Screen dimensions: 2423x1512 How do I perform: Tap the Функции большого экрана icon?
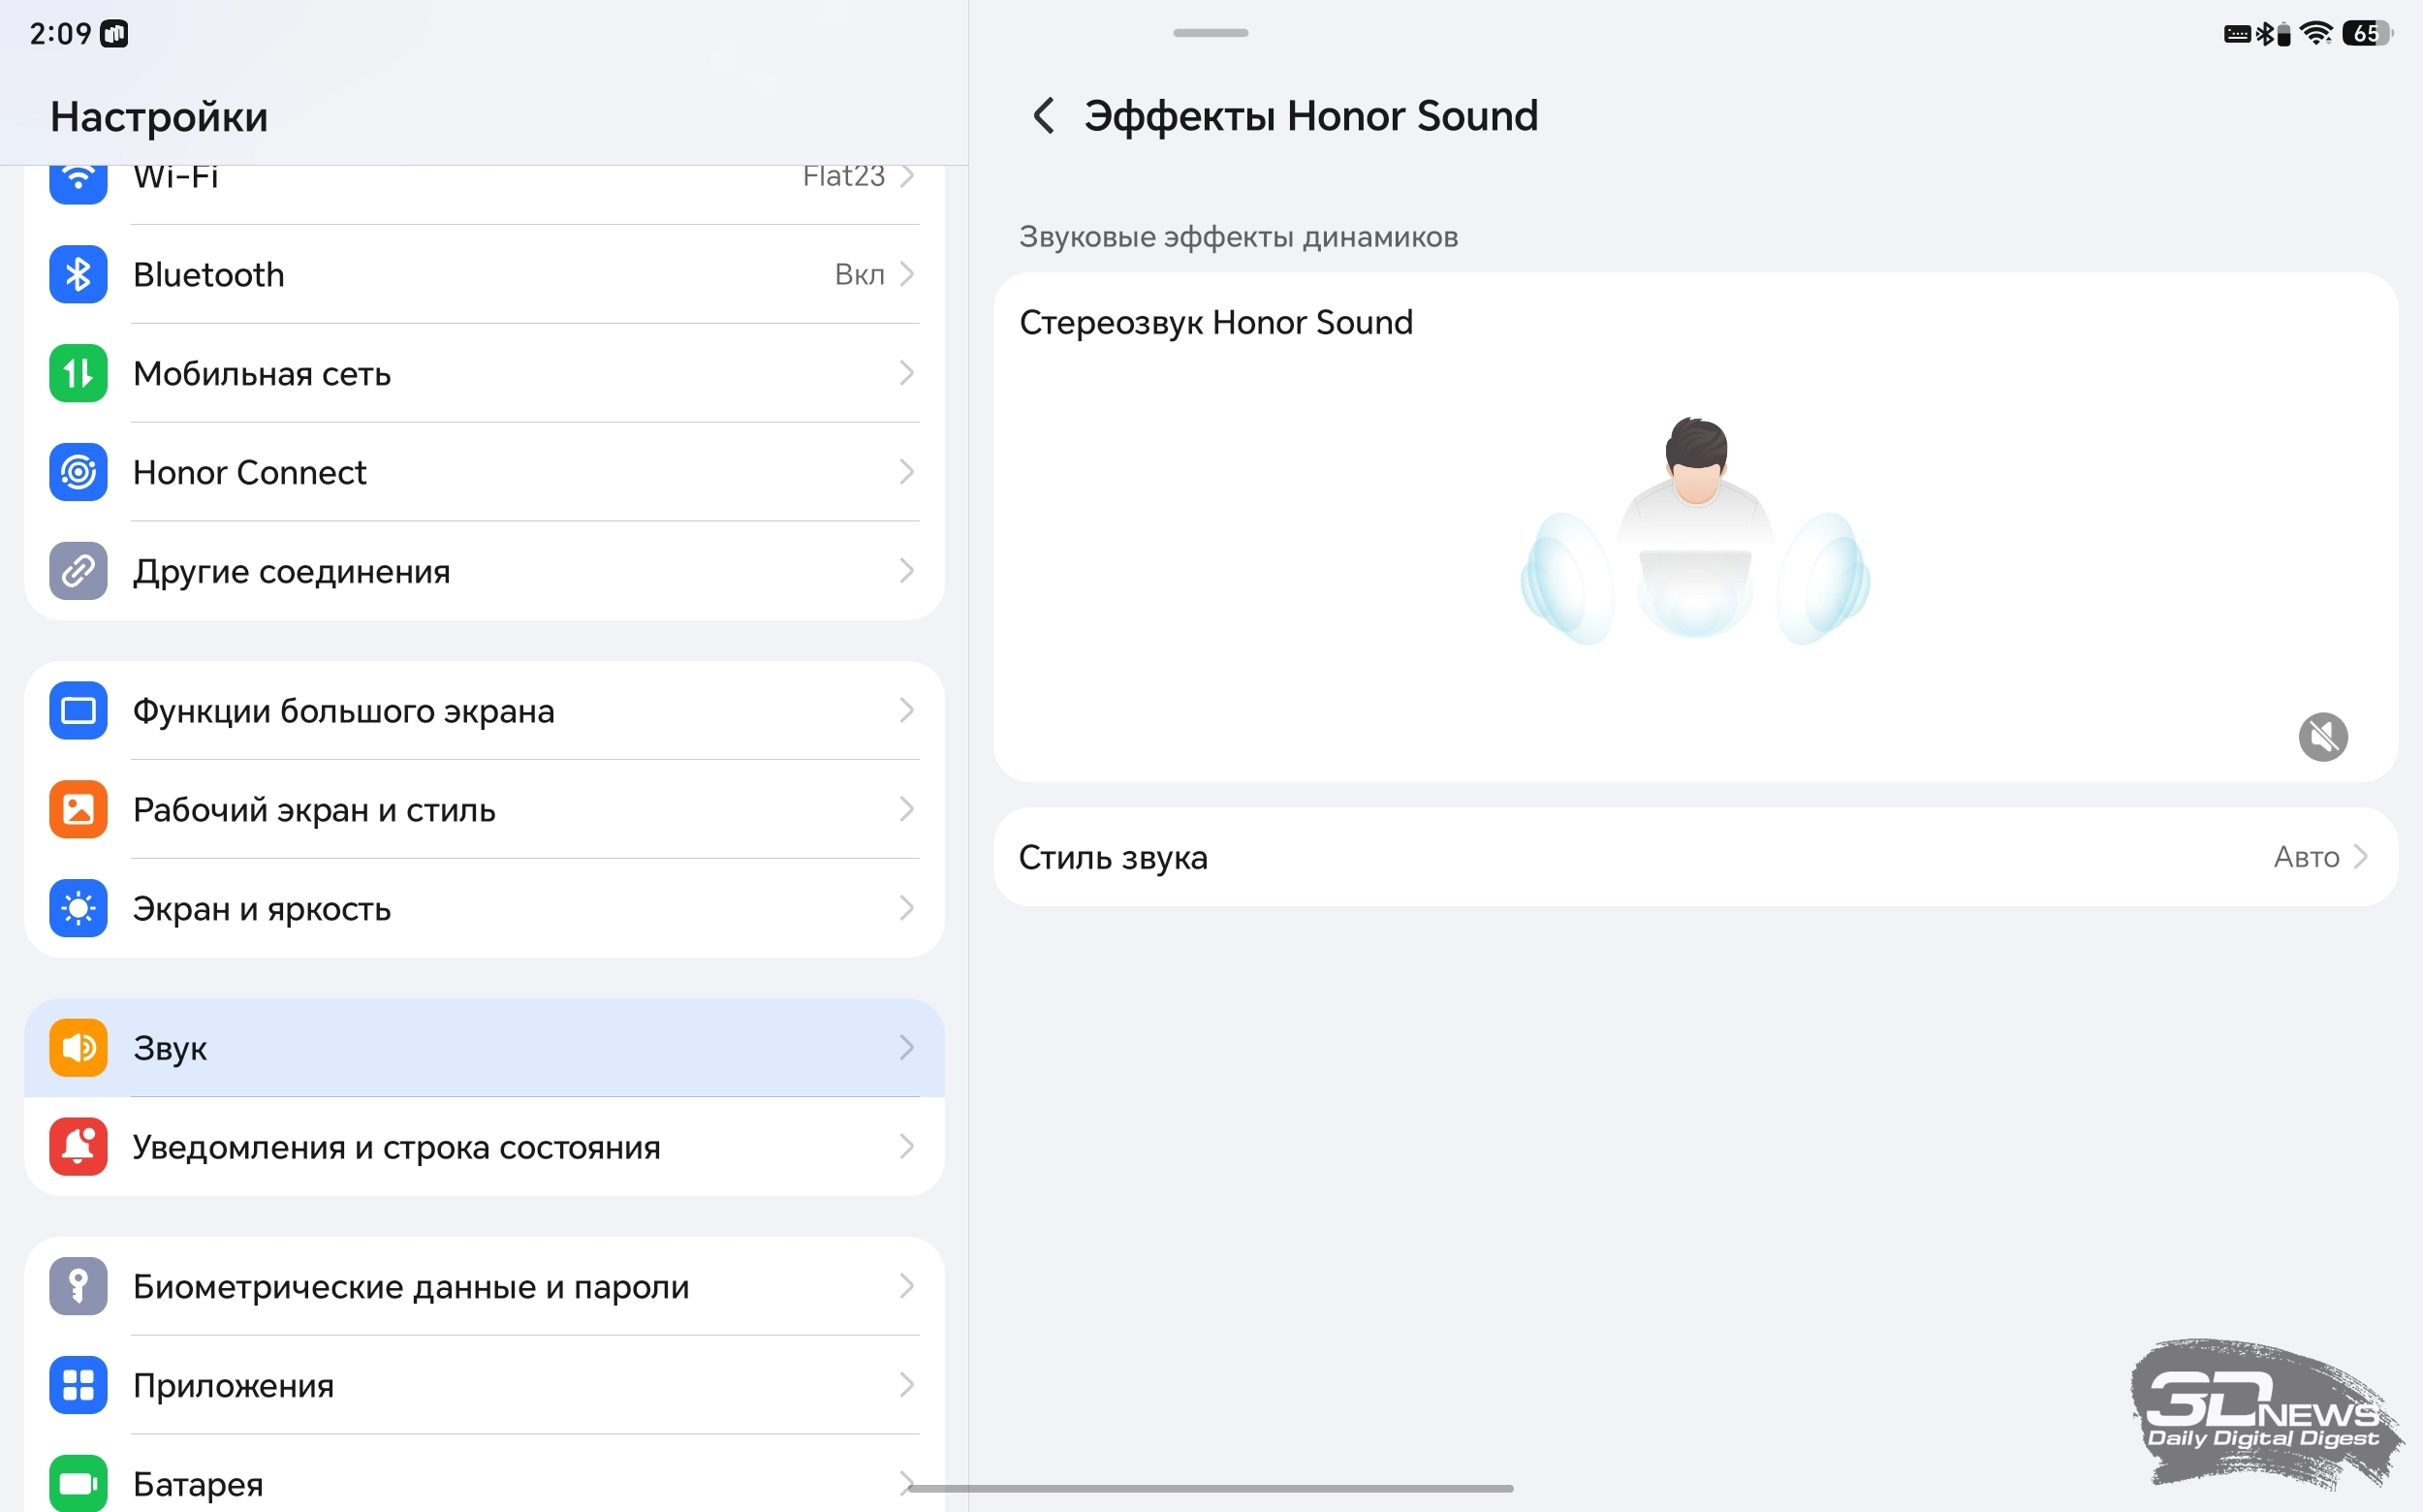click(78, 711)
